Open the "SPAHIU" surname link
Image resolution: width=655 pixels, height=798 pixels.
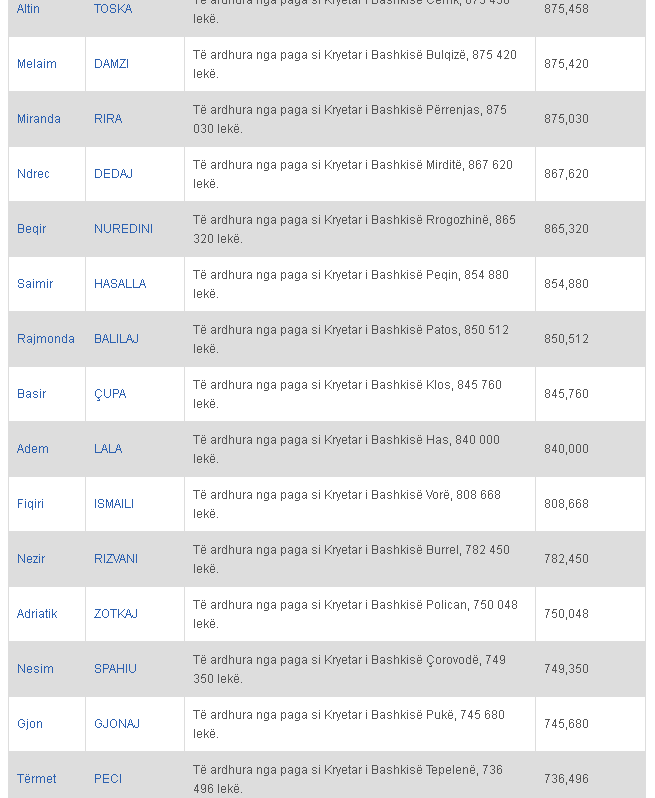click(115, 669)
